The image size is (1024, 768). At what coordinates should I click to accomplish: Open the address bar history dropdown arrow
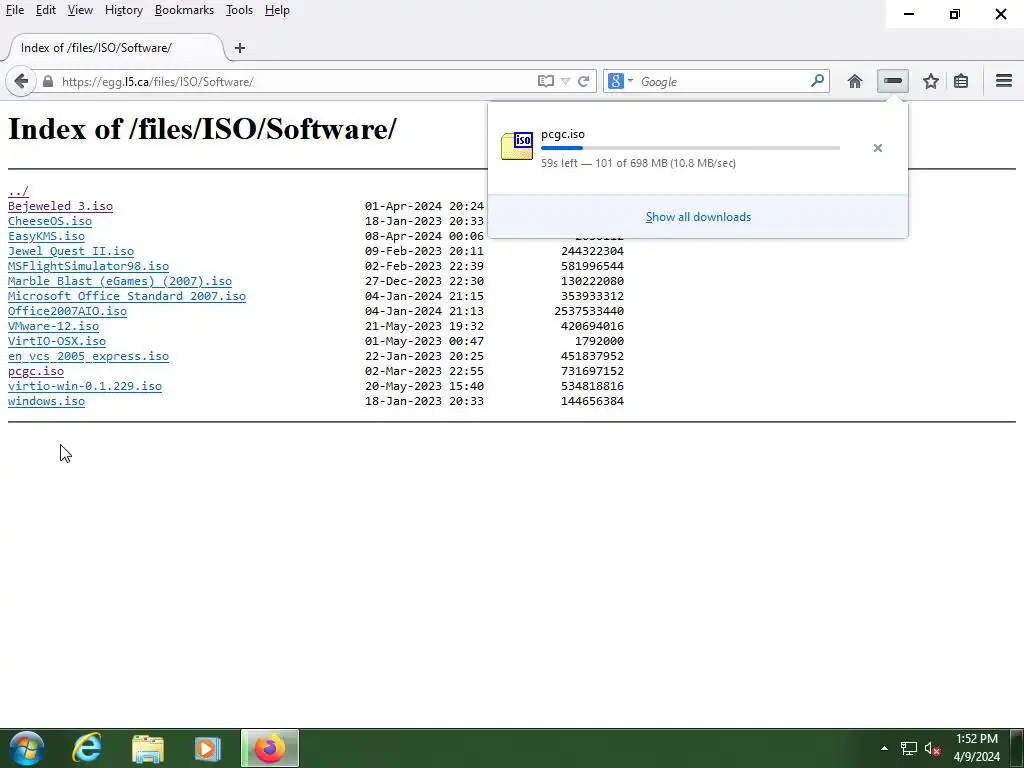tap(566, 82)
